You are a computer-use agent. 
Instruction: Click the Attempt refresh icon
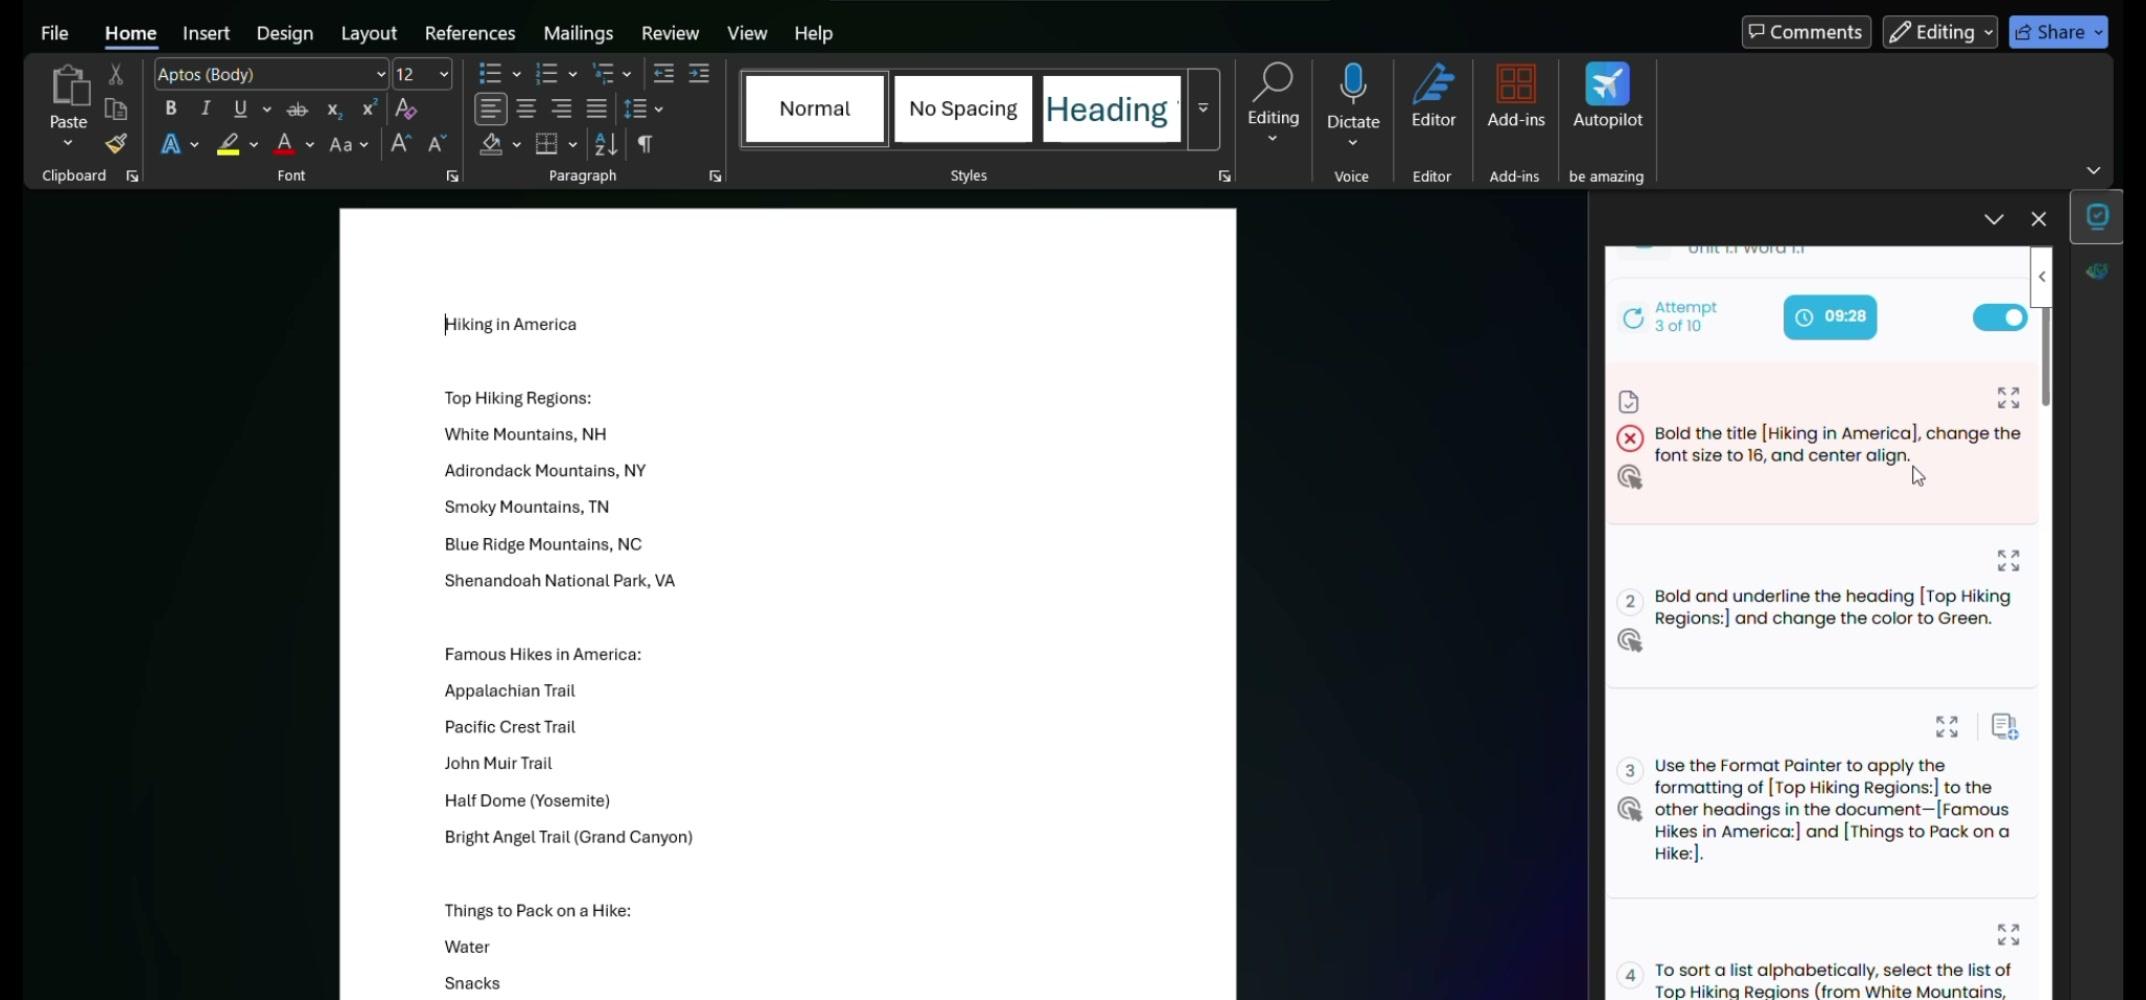click(x=1632, y=318)
